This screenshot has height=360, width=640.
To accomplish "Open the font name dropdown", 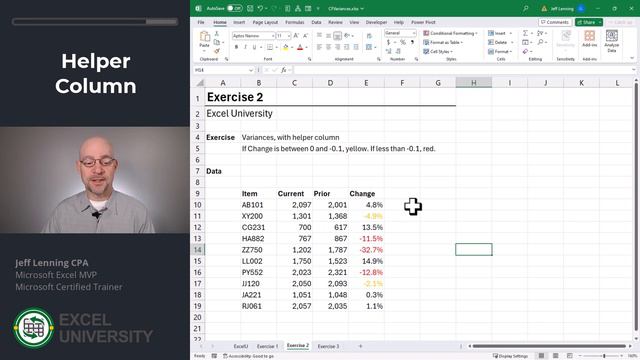I will click(x=273, y=36).
